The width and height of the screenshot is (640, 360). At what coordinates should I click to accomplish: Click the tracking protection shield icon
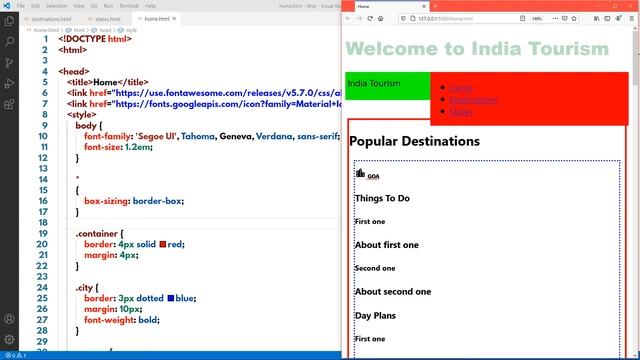click(x=403, y=18)
